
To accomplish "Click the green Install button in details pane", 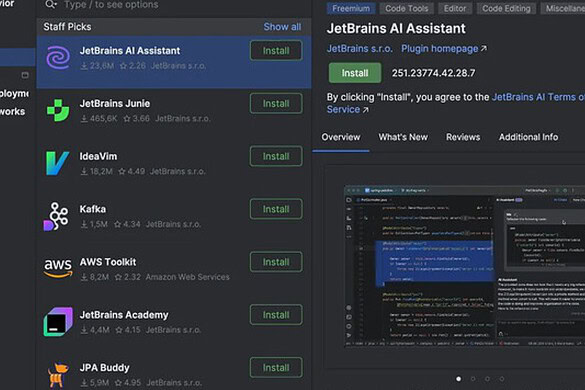I will point(355,73).
